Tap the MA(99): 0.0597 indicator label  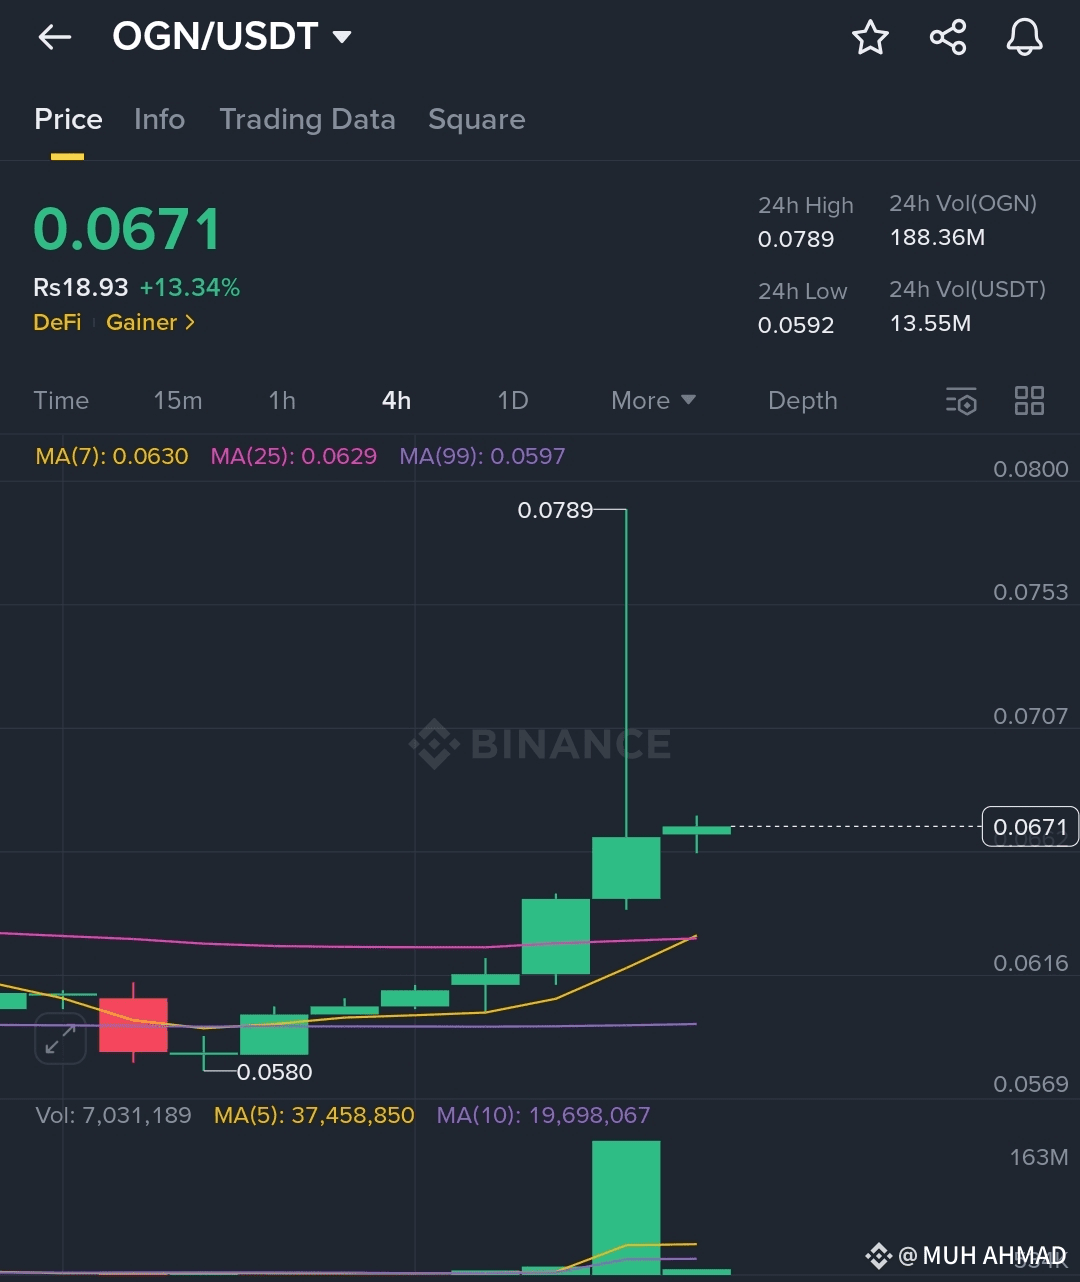(482, 457)
